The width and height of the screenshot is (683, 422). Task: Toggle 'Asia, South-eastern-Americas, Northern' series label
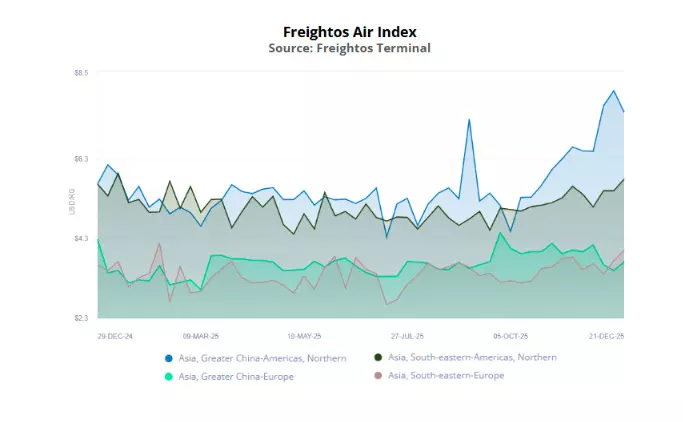(x=472, y=357)
